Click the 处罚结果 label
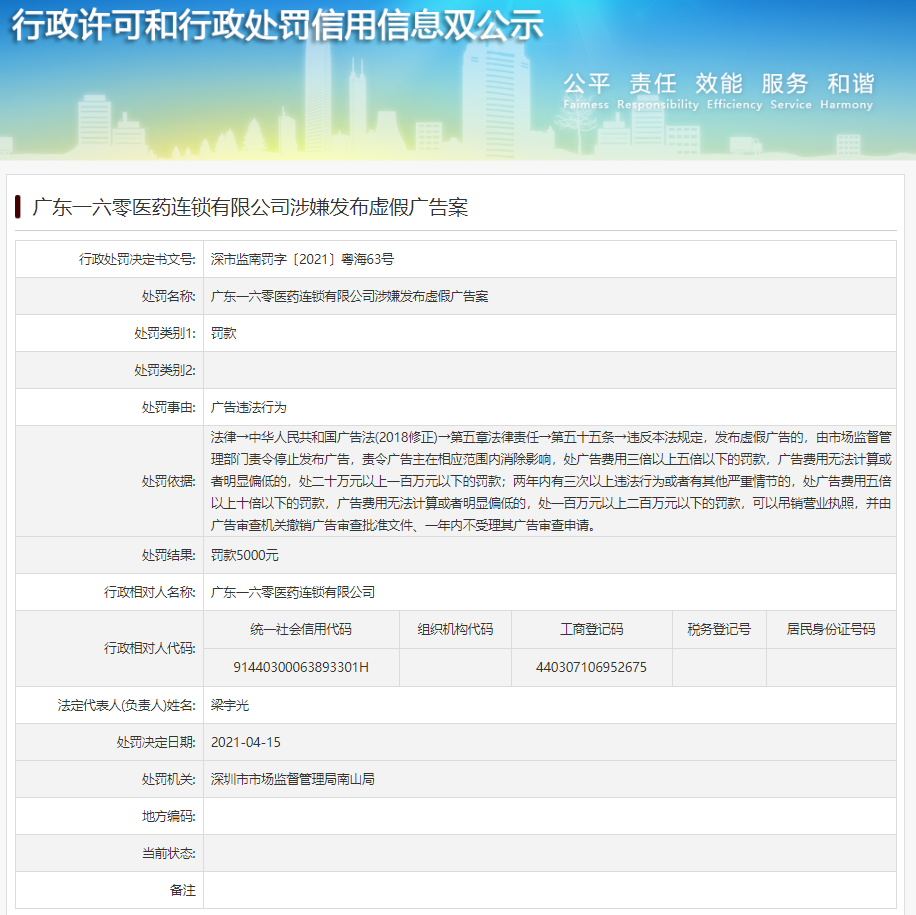The width and height of the screenshot is (916, 915). coord(168,555)
